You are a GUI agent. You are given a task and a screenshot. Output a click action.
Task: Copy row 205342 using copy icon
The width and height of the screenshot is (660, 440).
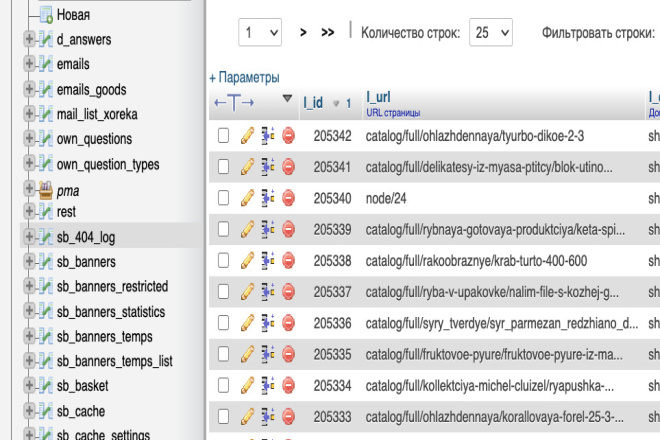268,136
